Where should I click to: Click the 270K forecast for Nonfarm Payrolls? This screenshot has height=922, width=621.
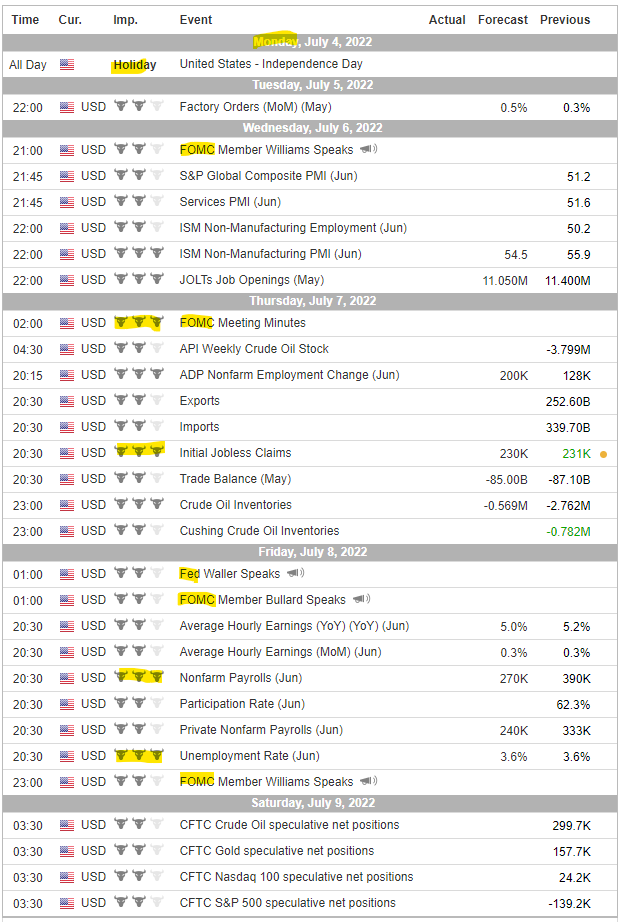tap(514, 679)
